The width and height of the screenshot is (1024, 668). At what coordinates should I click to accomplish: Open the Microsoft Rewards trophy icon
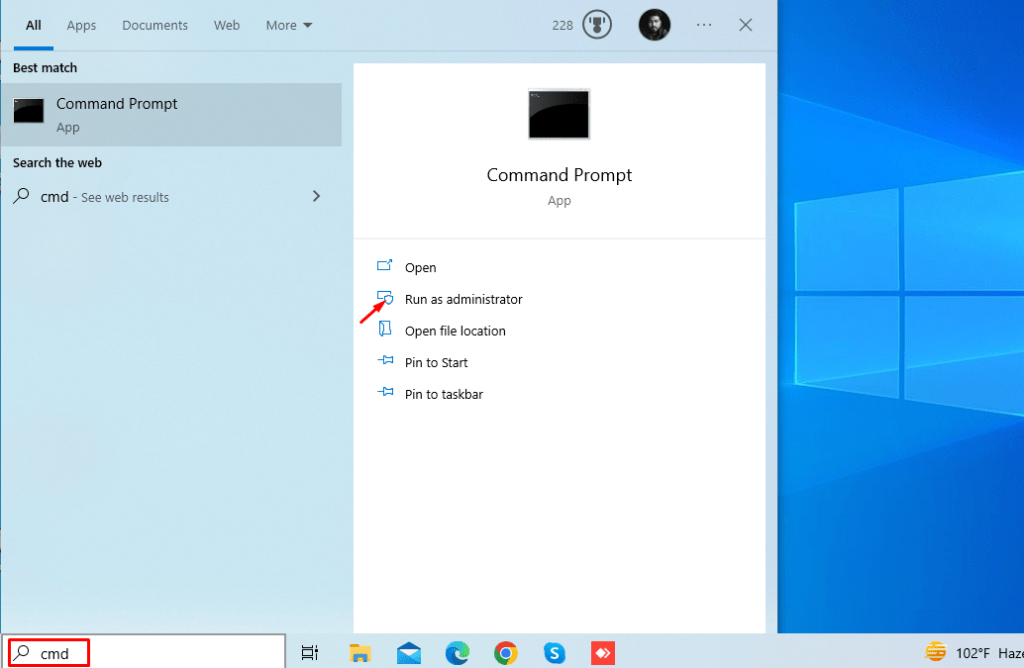596,25
